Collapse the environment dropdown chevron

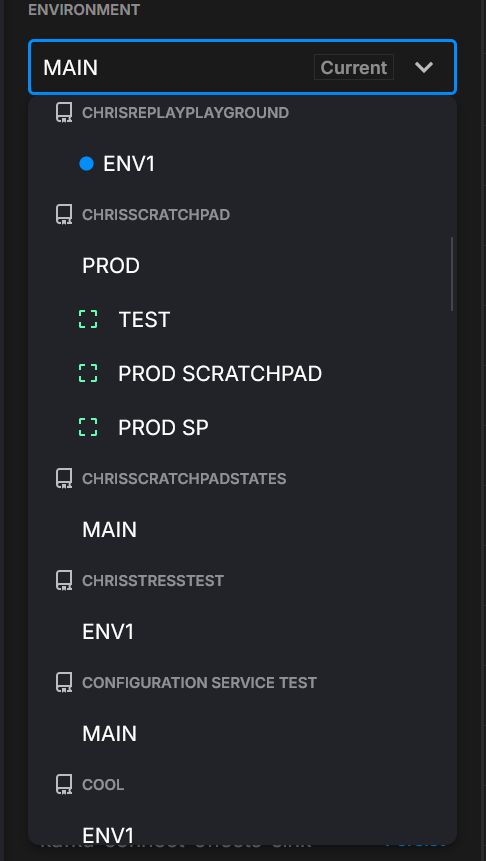[424, 68]
